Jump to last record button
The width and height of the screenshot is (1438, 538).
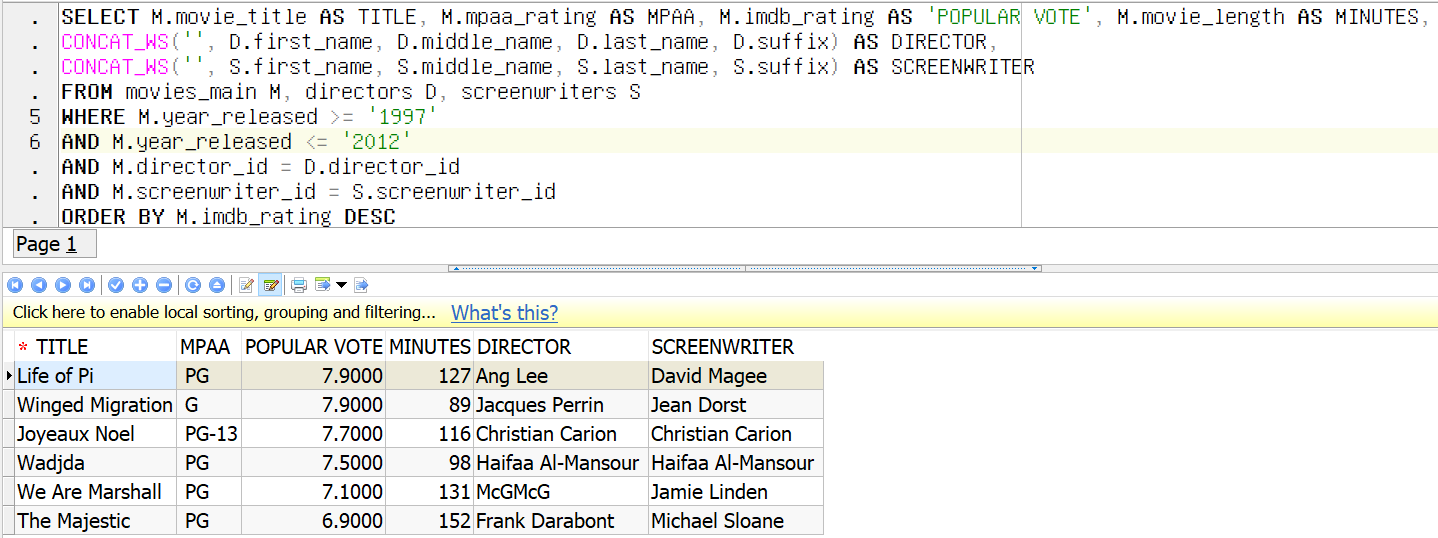pos(87,285)
